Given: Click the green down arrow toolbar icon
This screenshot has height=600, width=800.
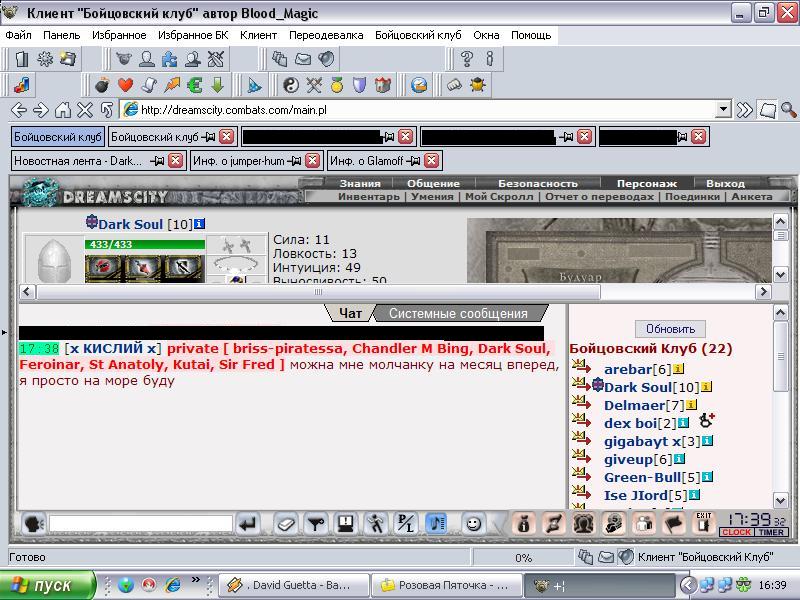Looking at the screenshot, I should 218,85.
